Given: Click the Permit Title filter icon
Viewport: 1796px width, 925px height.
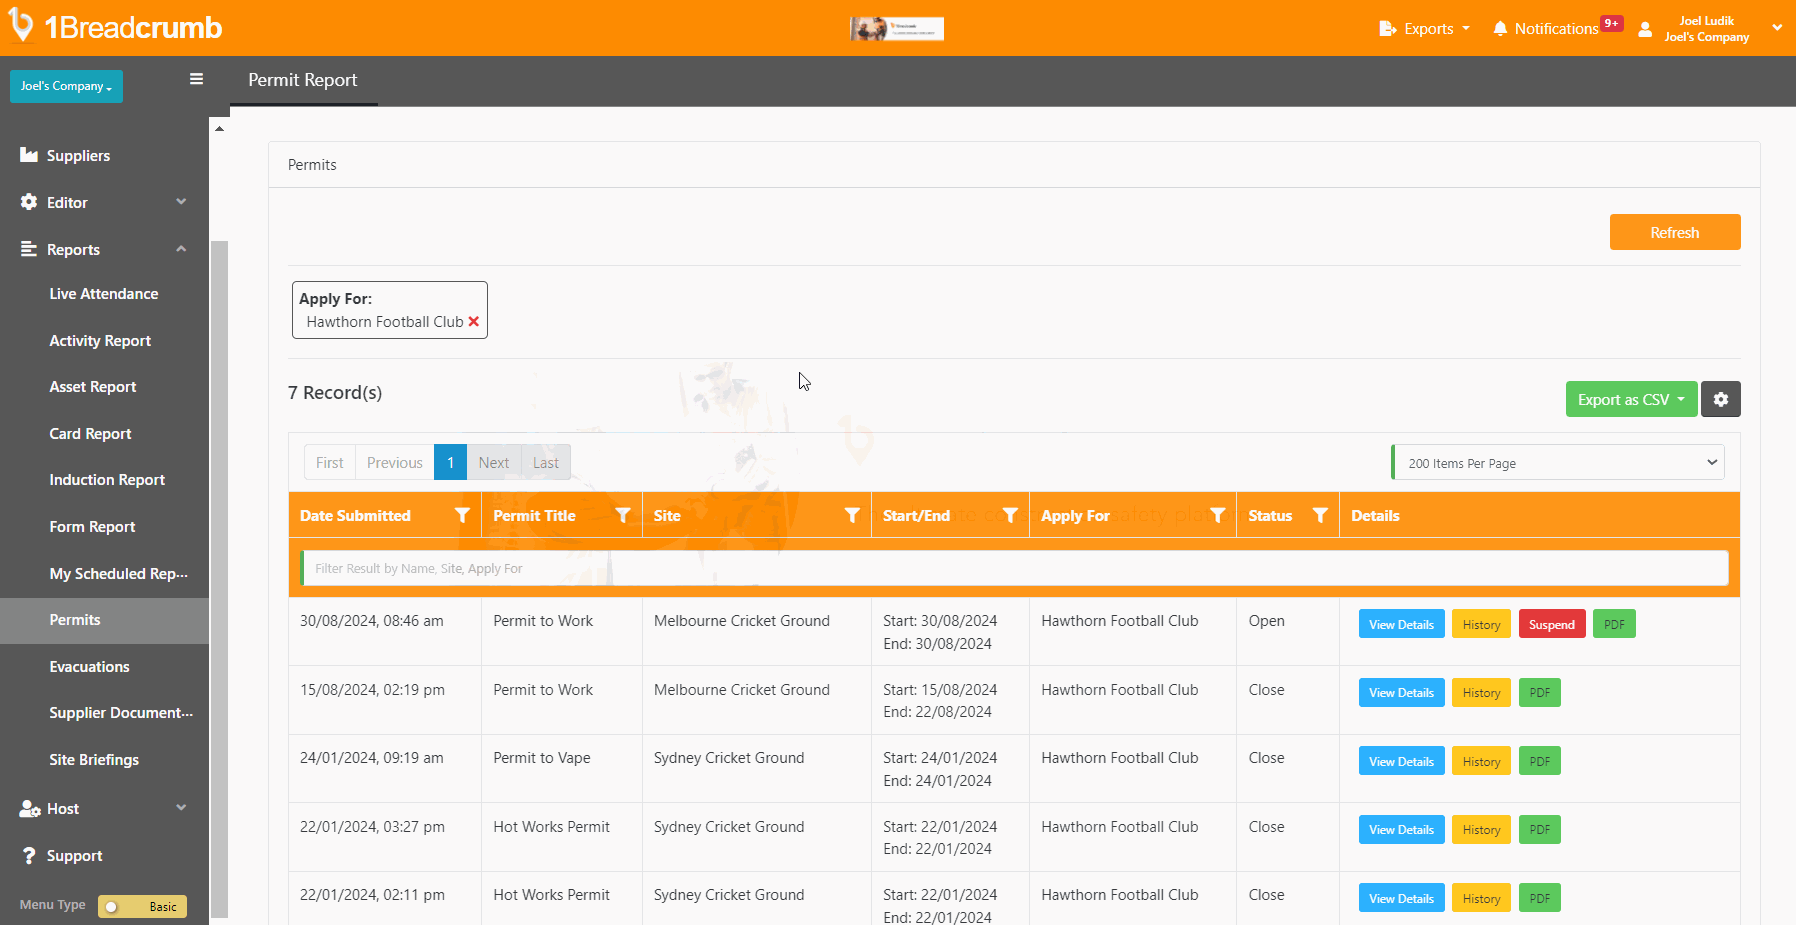Looking at the screenshot, I should click(623, 515).
